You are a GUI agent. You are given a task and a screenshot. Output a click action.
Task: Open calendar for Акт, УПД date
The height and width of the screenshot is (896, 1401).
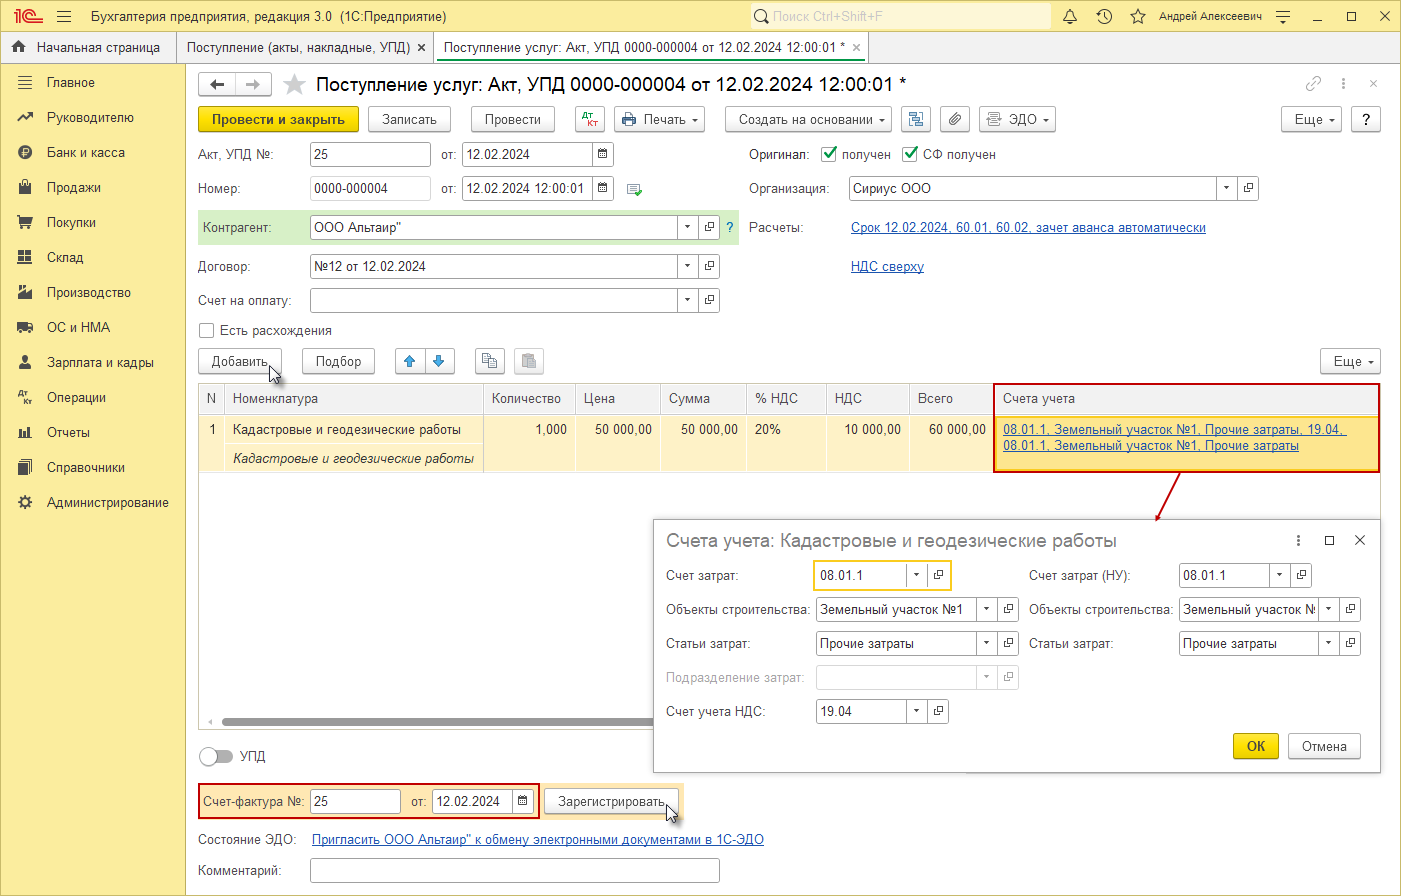pyautogui.click(x=603, y=154)
